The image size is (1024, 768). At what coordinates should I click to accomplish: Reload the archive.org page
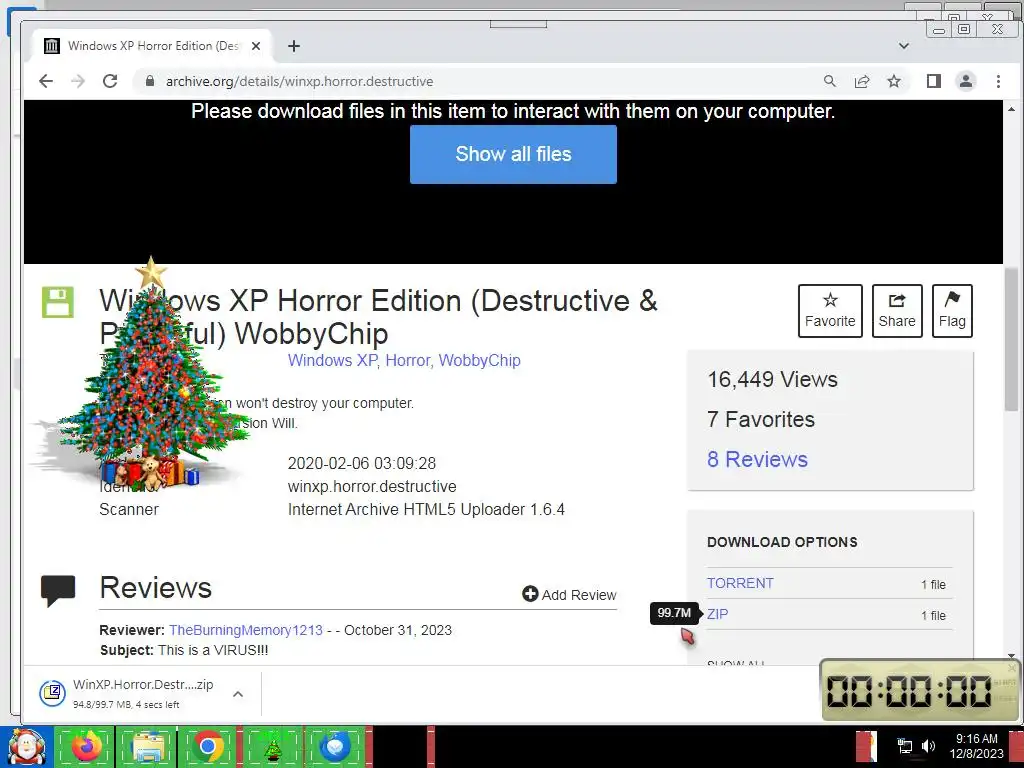(110, 81)
